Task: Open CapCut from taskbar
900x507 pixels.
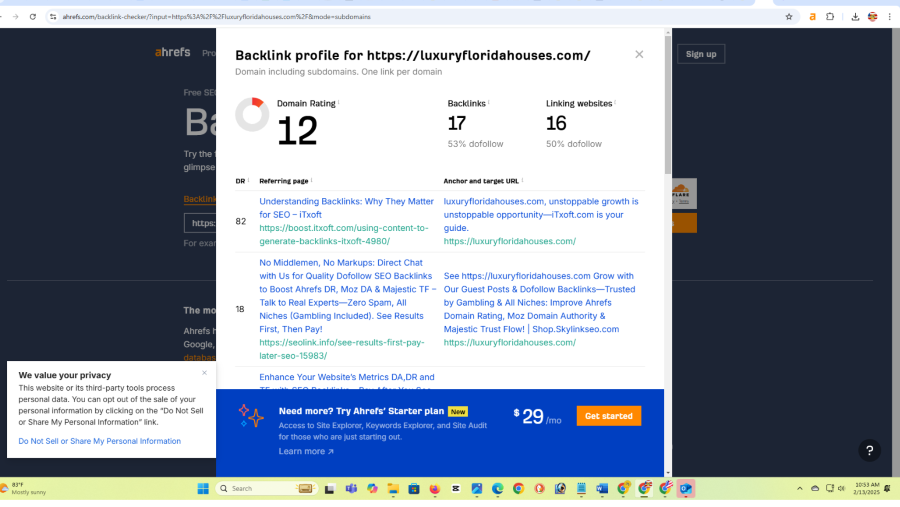Action: [456, 489]
